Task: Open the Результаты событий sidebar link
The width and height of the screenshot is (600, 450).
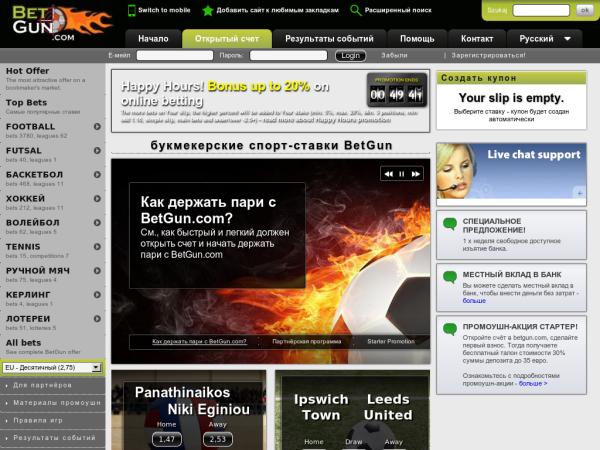Action: point(52,438)
